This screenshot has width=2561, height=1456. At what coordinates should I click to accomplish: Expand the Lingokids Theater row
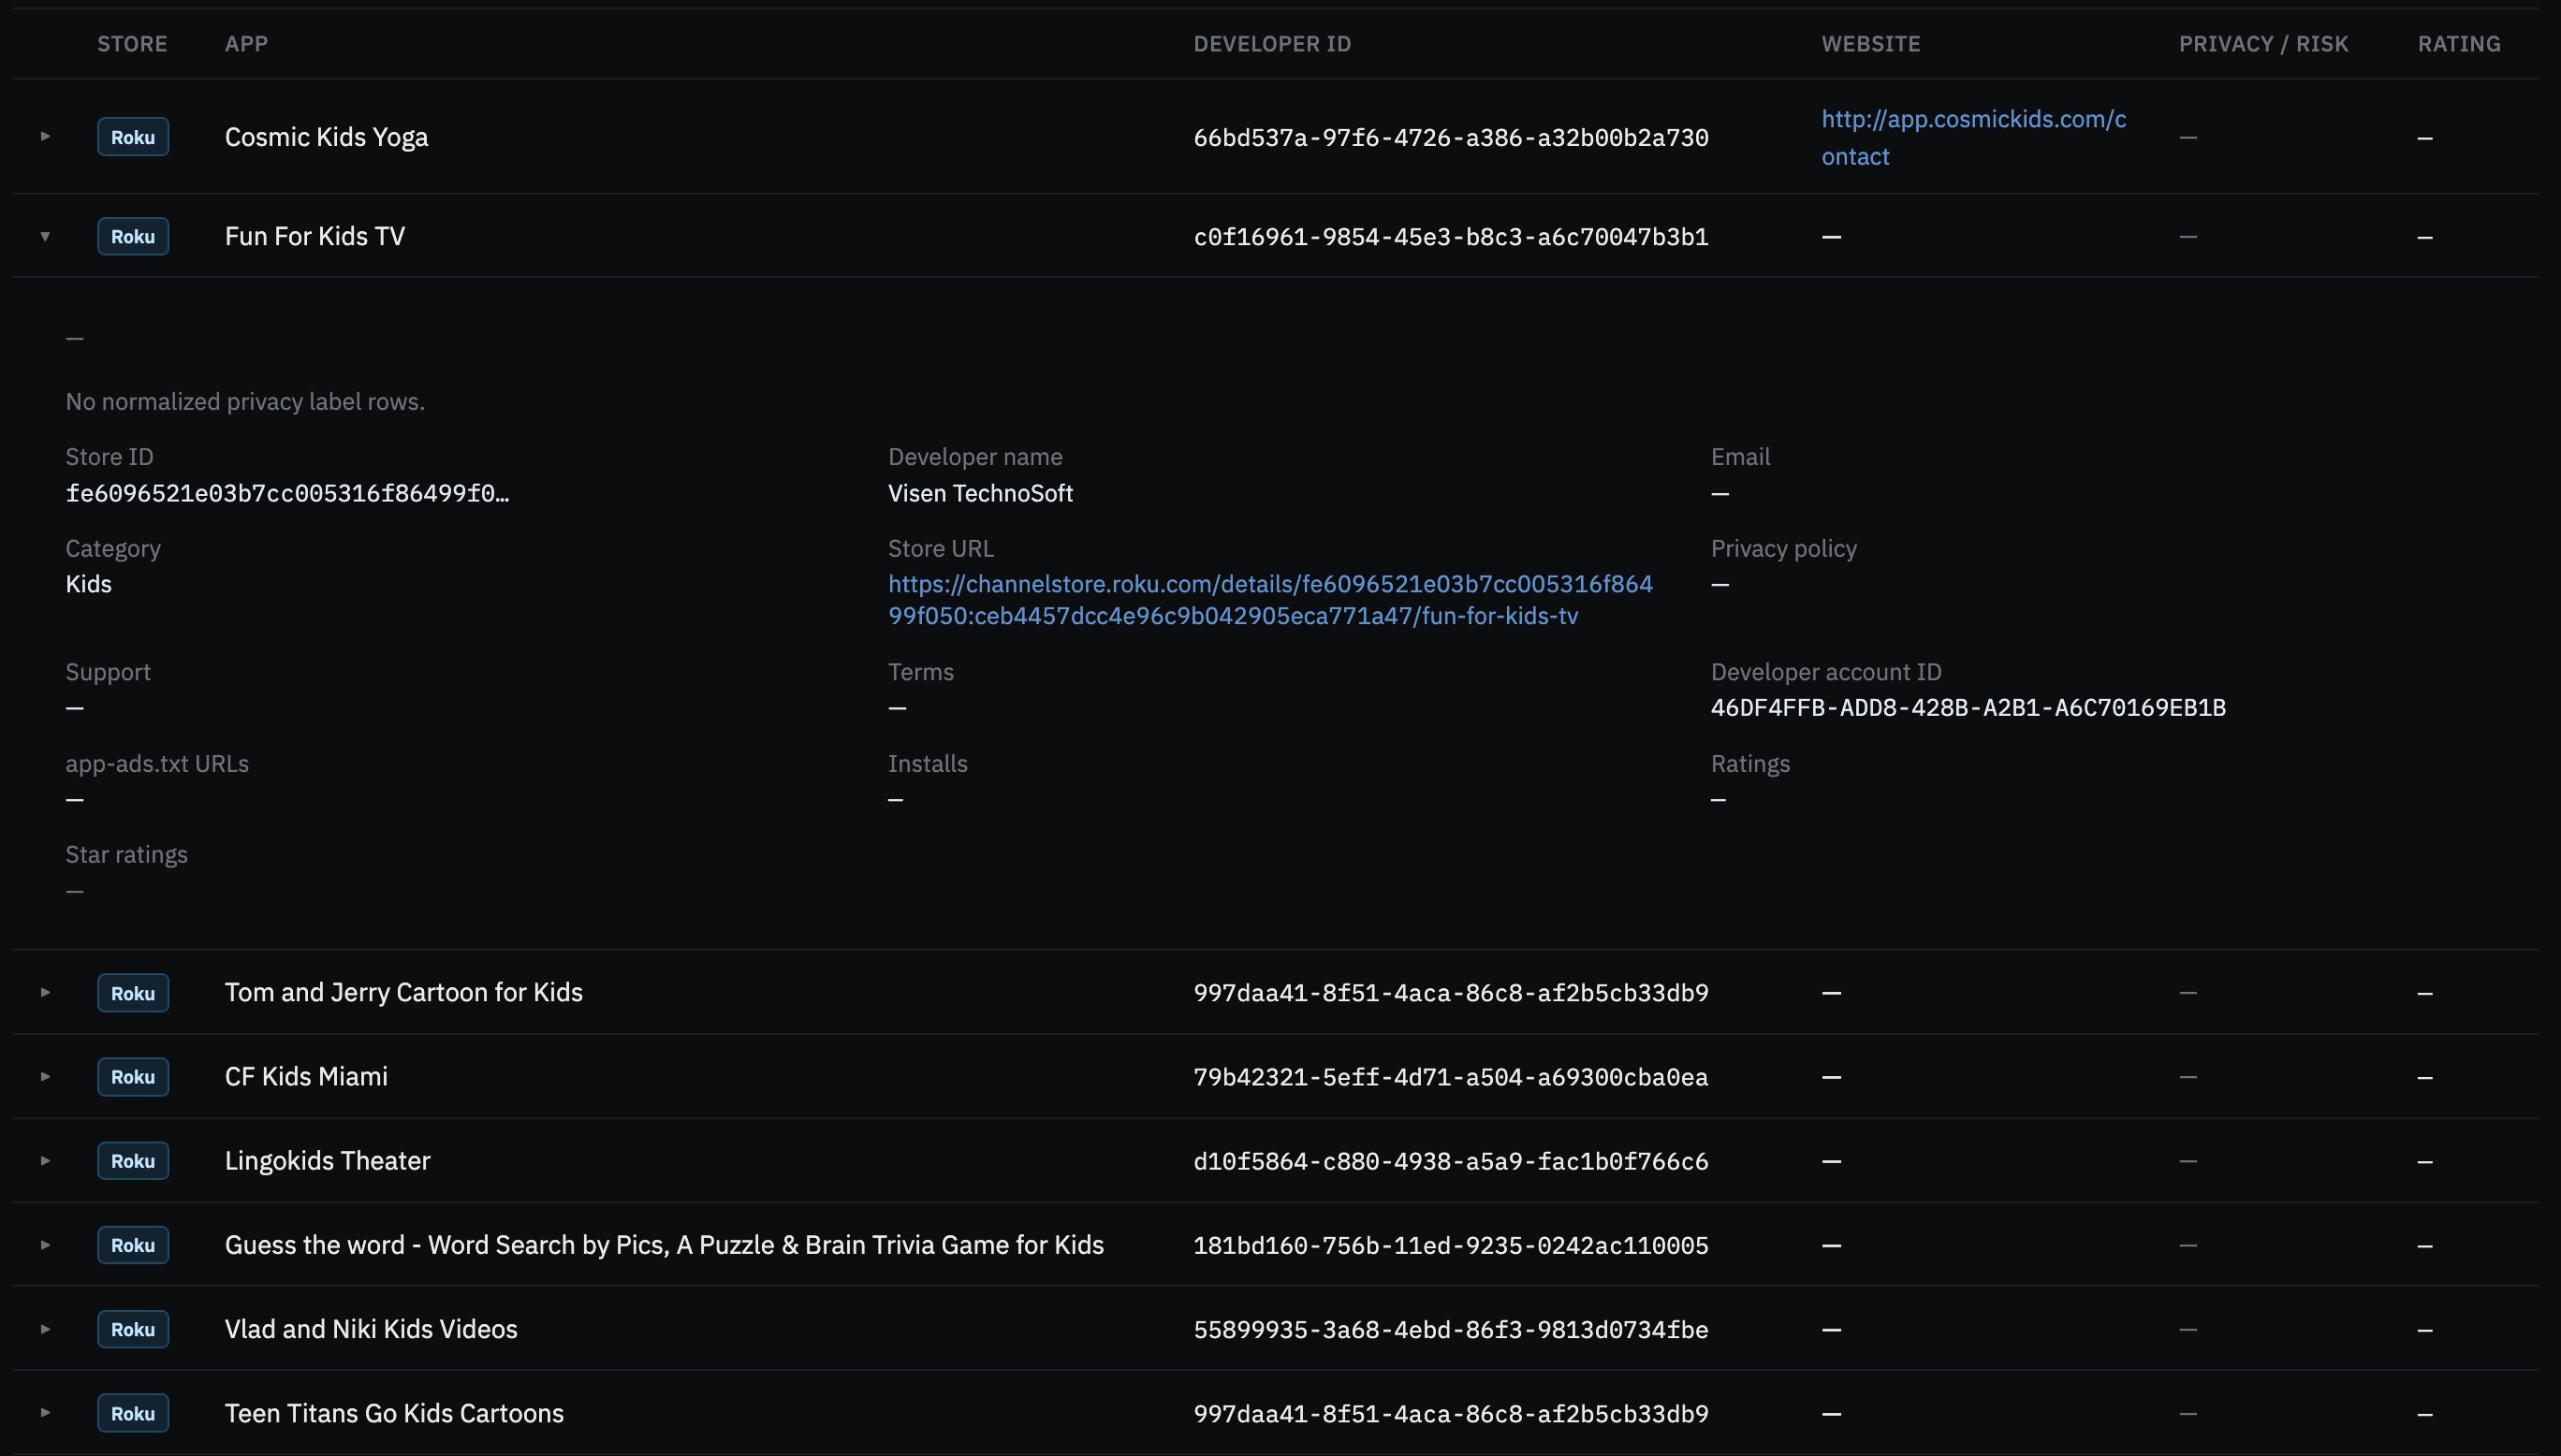pos(45,1160)
